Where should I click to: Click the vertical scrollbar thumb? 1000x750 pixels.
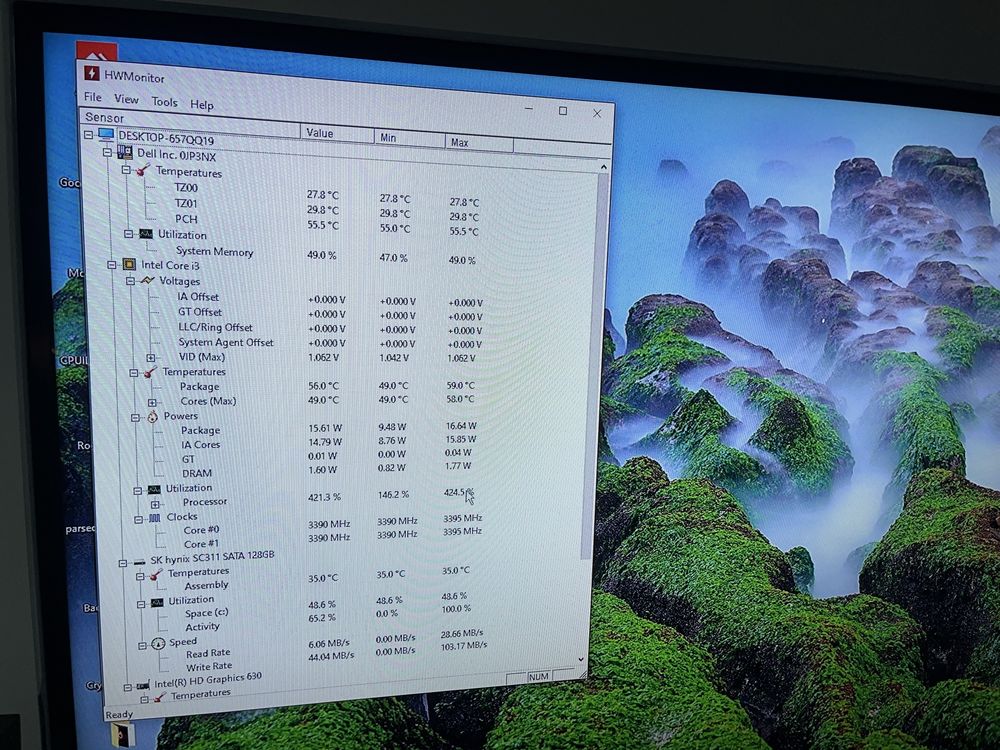pyautogui.click(x=594, y=365)
